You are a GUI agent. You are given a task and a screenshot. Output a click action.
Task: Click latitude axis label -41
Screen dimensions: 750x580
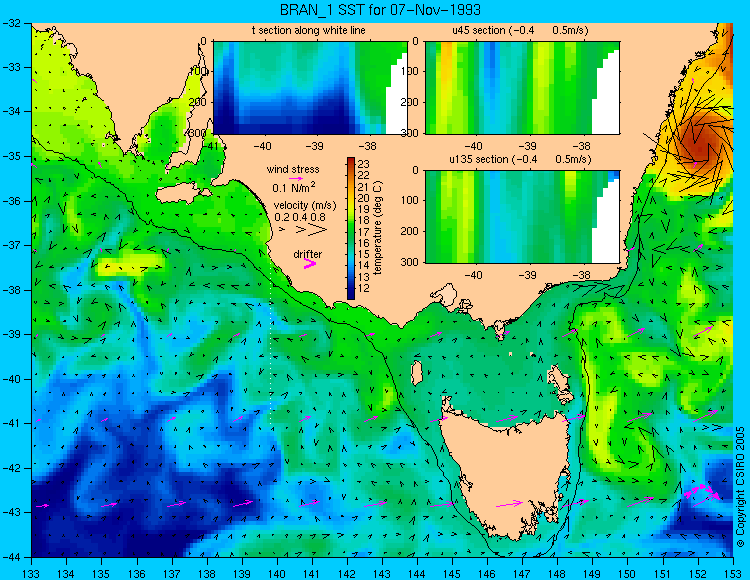[x=11, y=423]
